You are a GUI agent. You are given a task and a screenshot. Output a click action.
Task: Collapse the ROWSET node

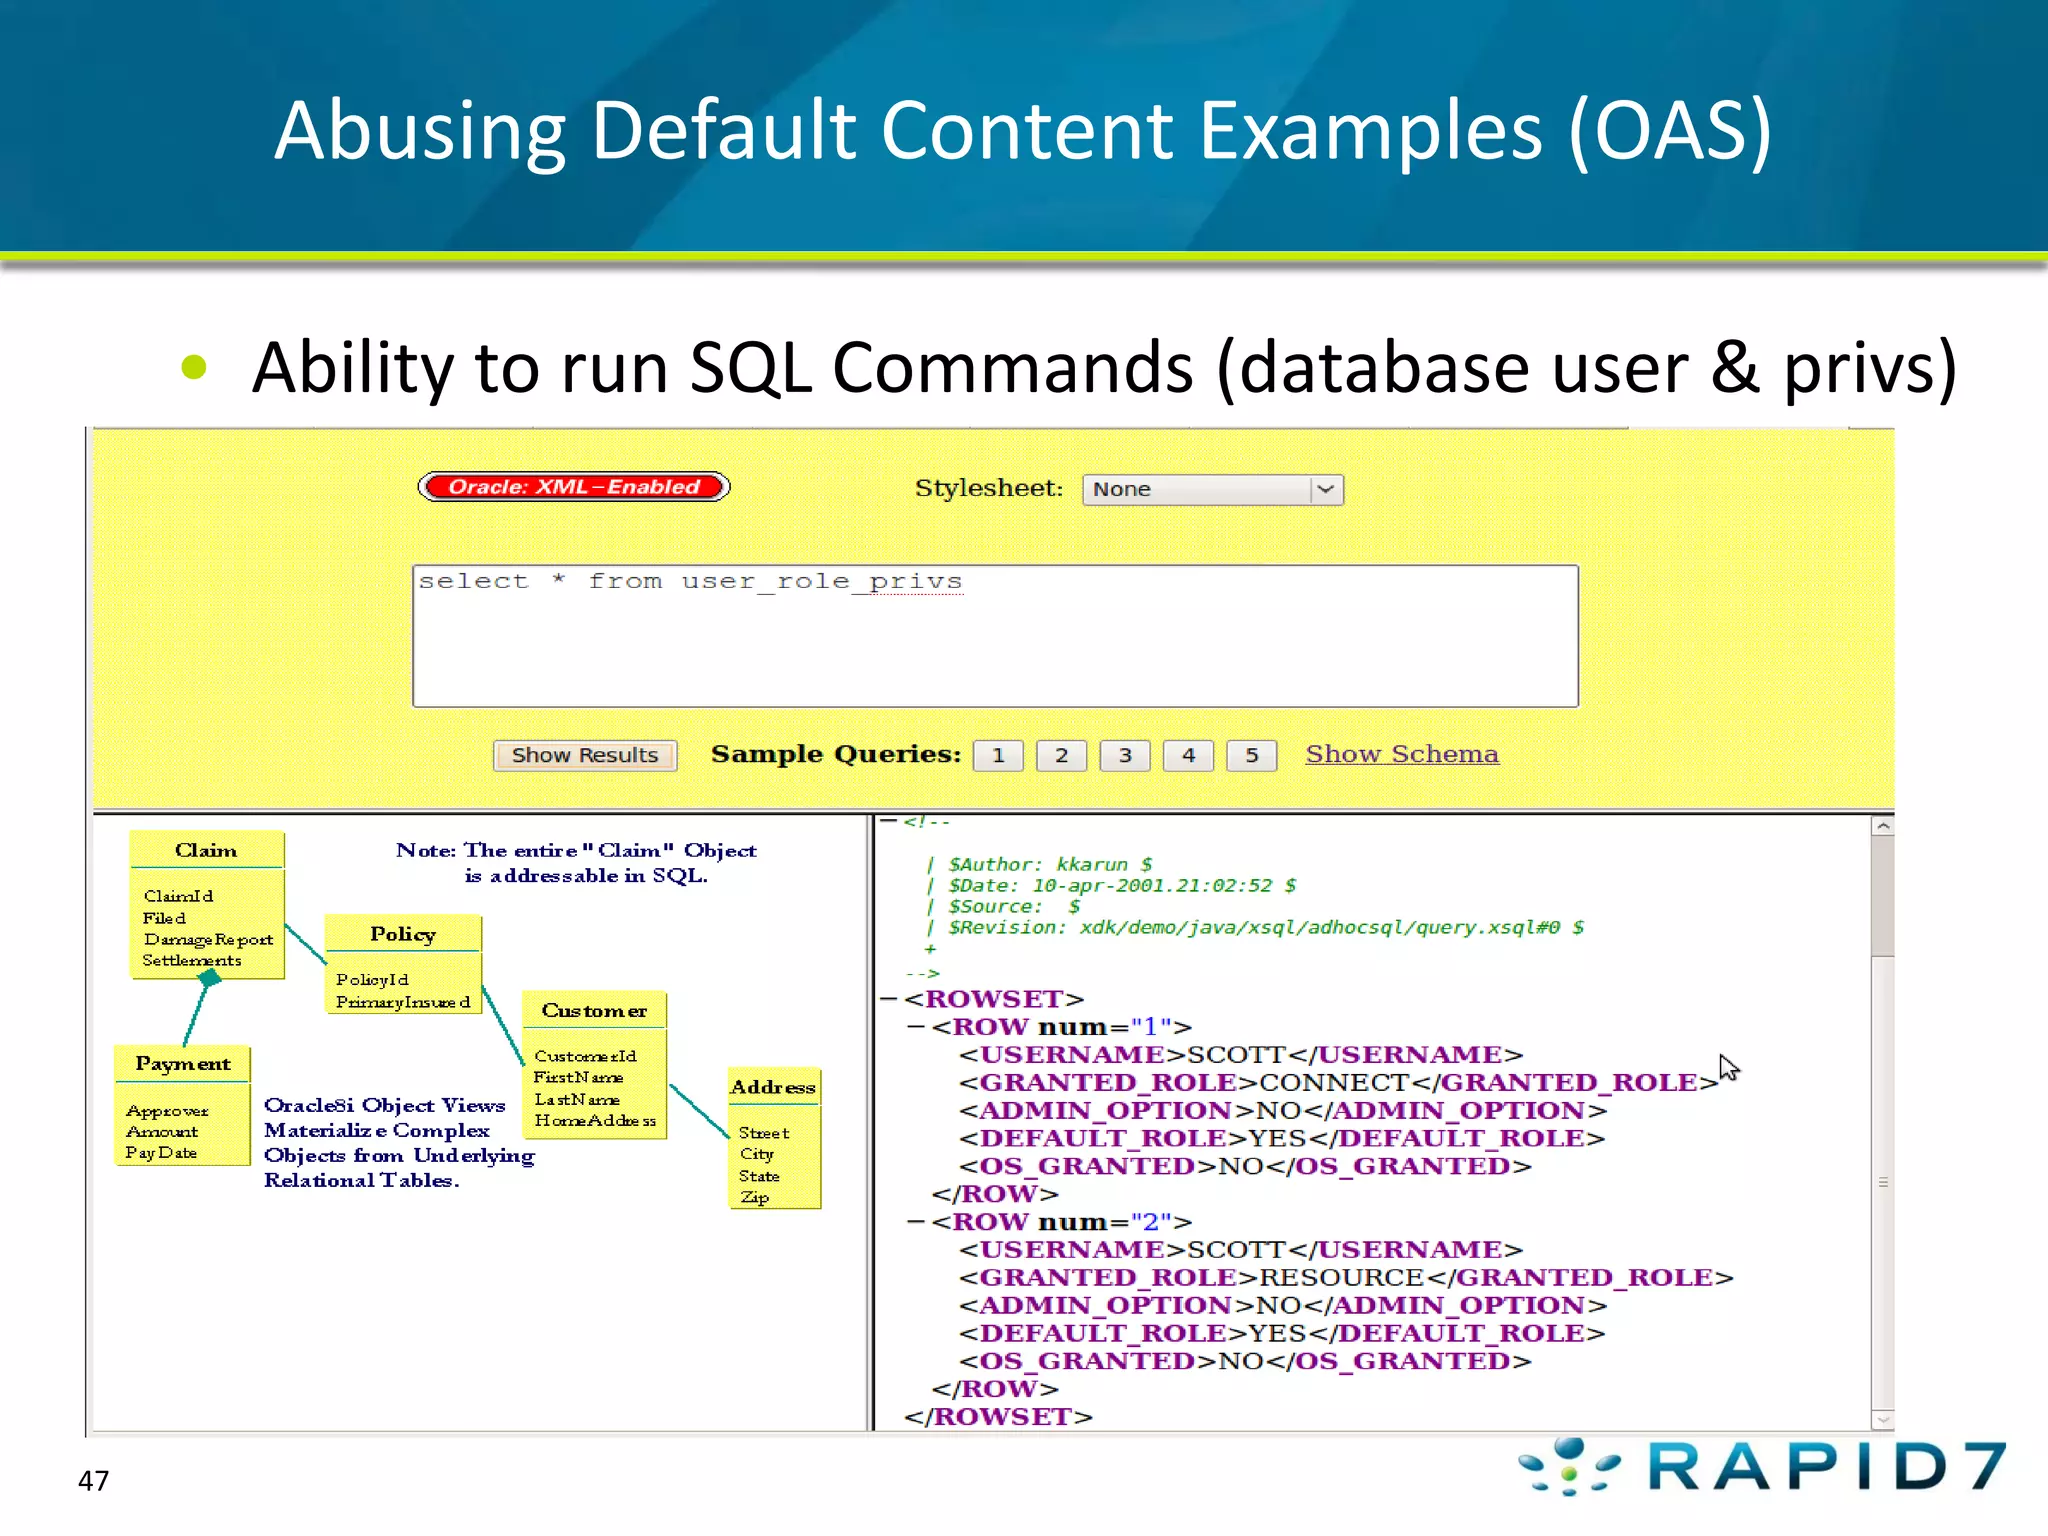coord(889,998)
